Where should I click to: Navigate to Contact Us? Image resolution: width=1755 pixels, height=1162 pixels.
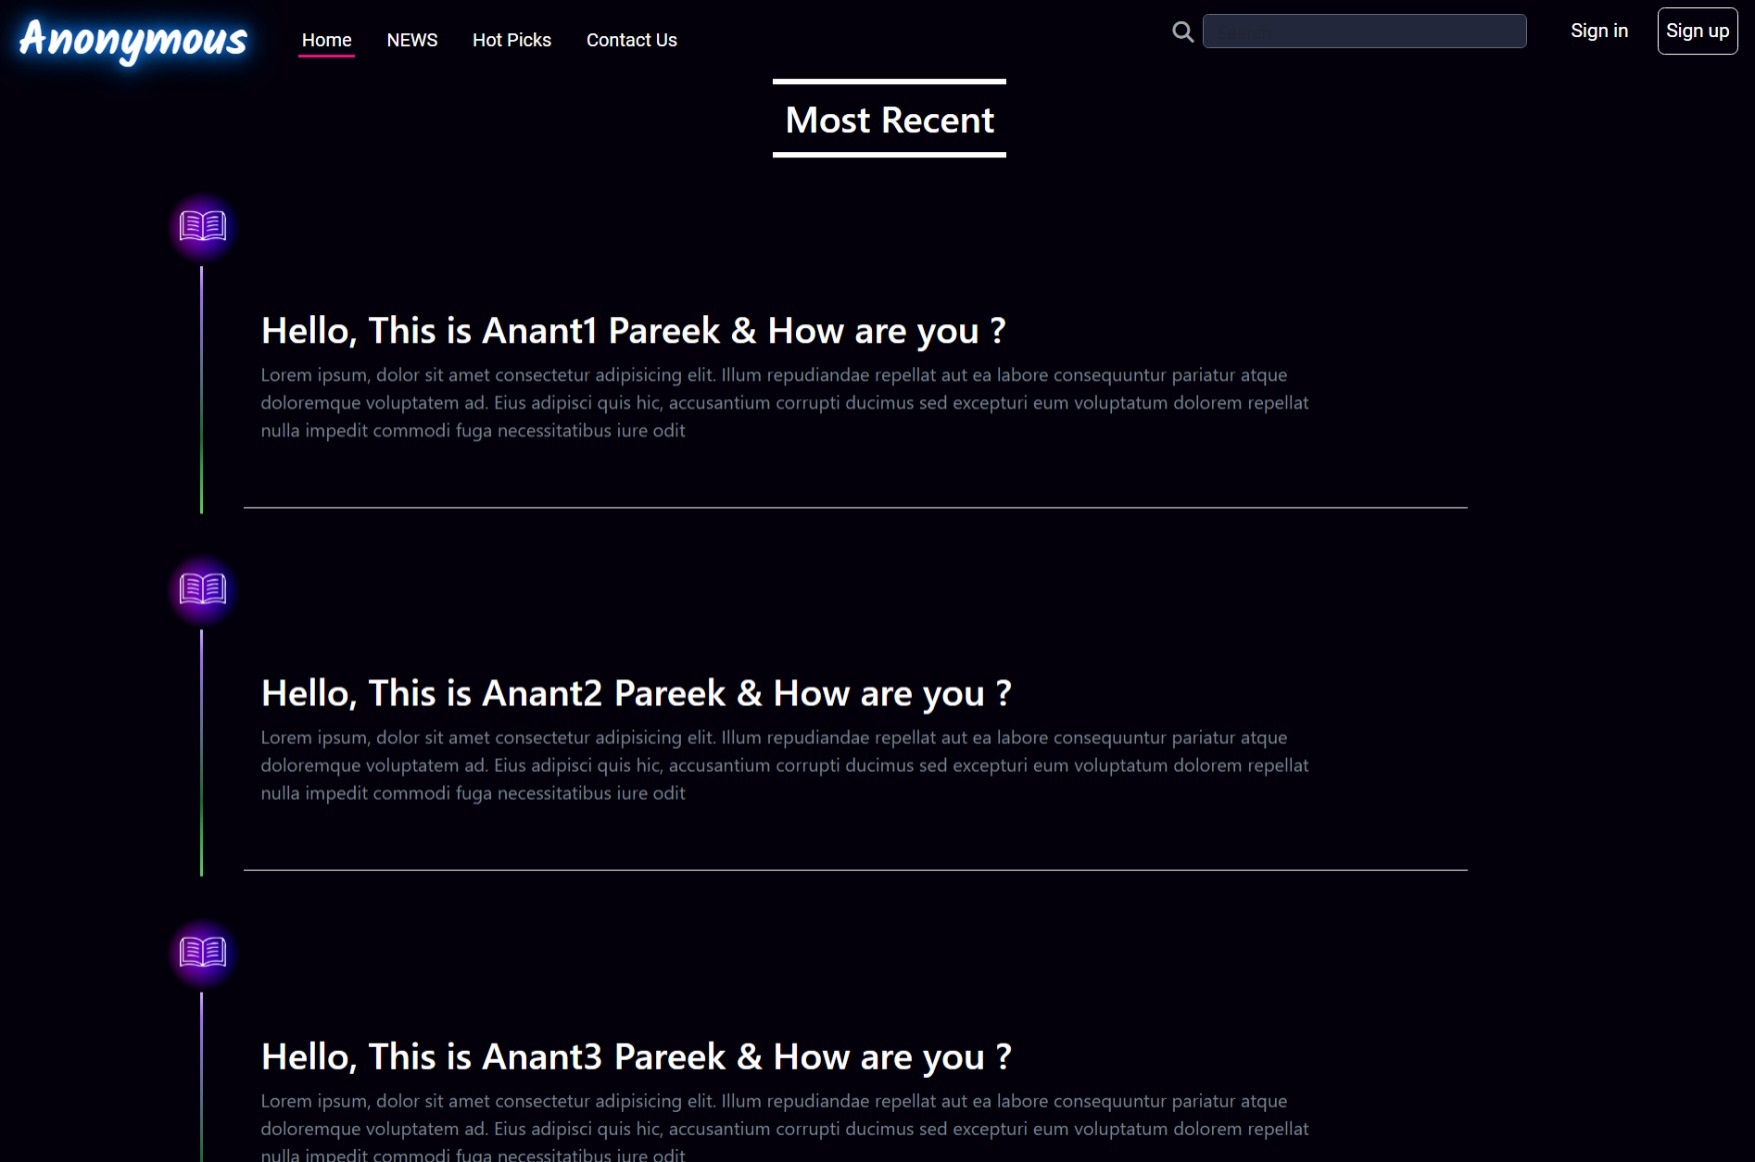click(631, 40)
